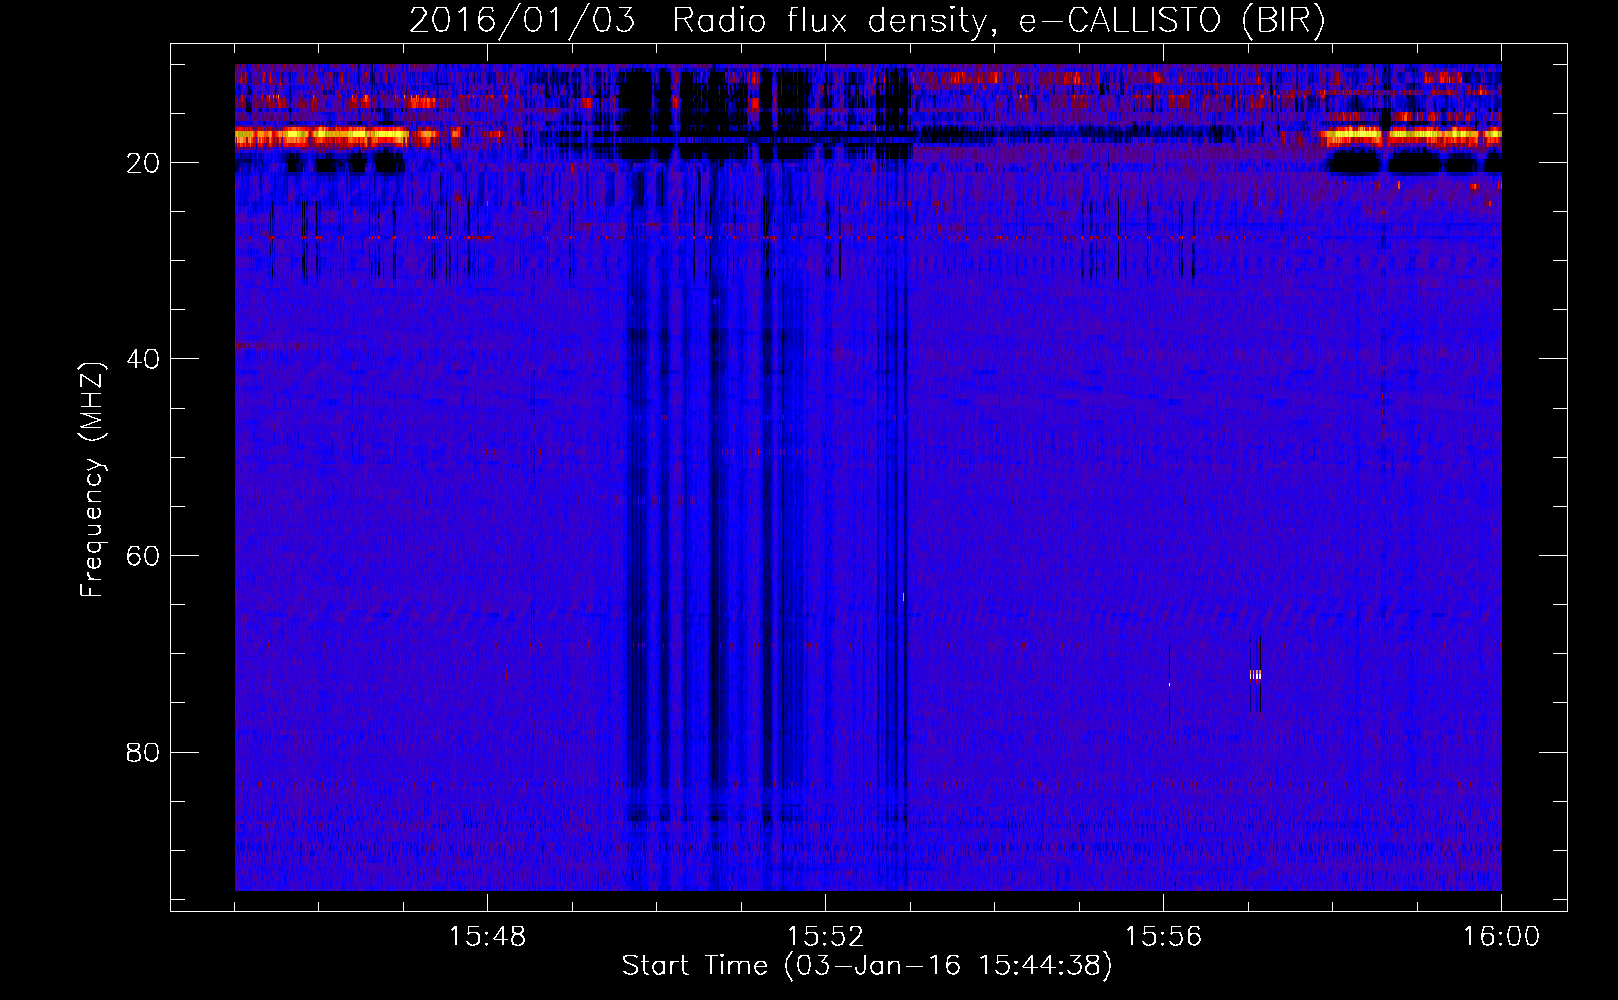Click the 16:00 time tick label
Viewport: 1618px width, 1000px height.
(x=1501, y=937)
